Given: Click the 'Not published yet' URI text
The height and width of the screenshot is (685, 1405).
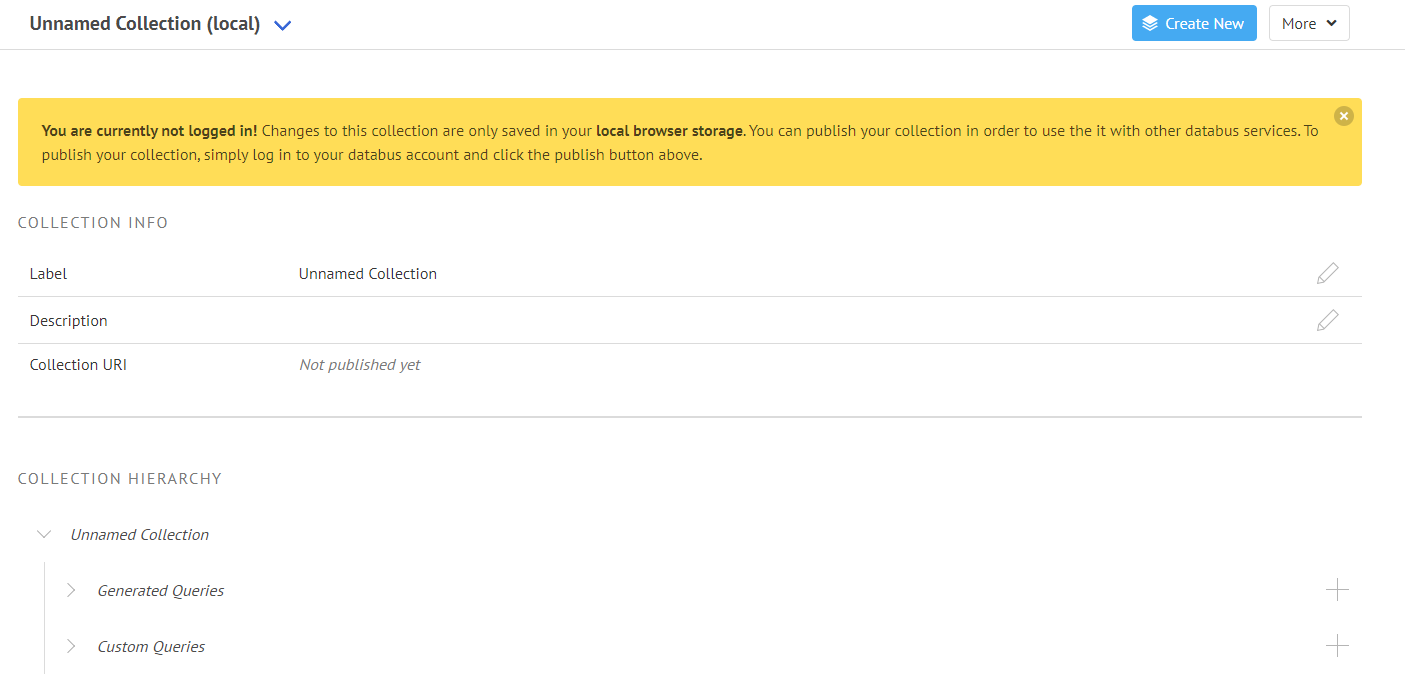Looking at the screenshot, I should point(360,365).
